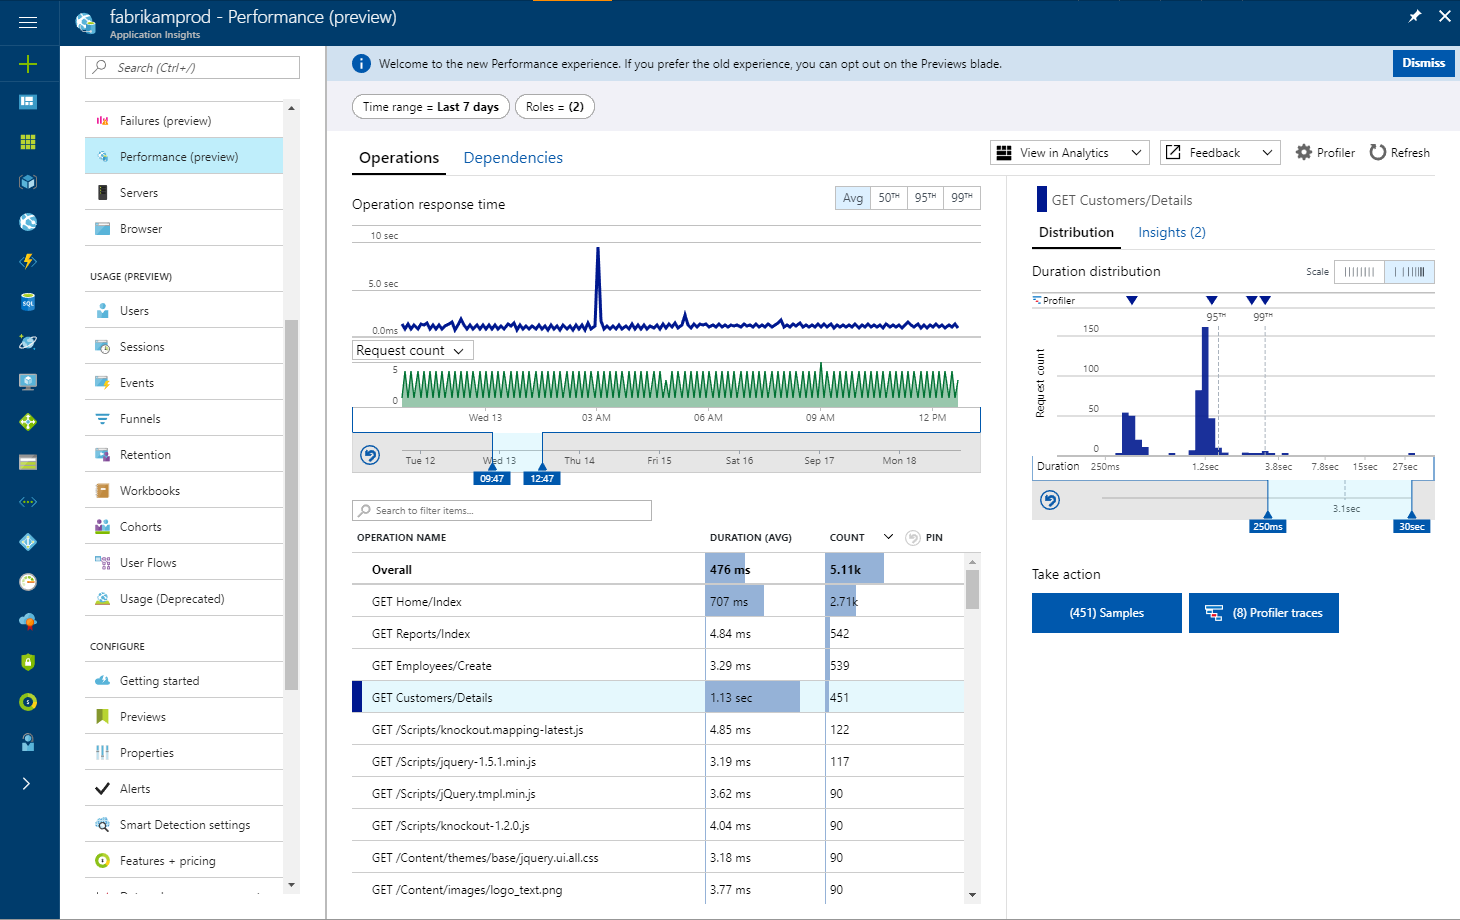This screenshot has width=1460, height=920.
Task: Expand the left rail with chevron icon
Action: [x=27, y=783]
